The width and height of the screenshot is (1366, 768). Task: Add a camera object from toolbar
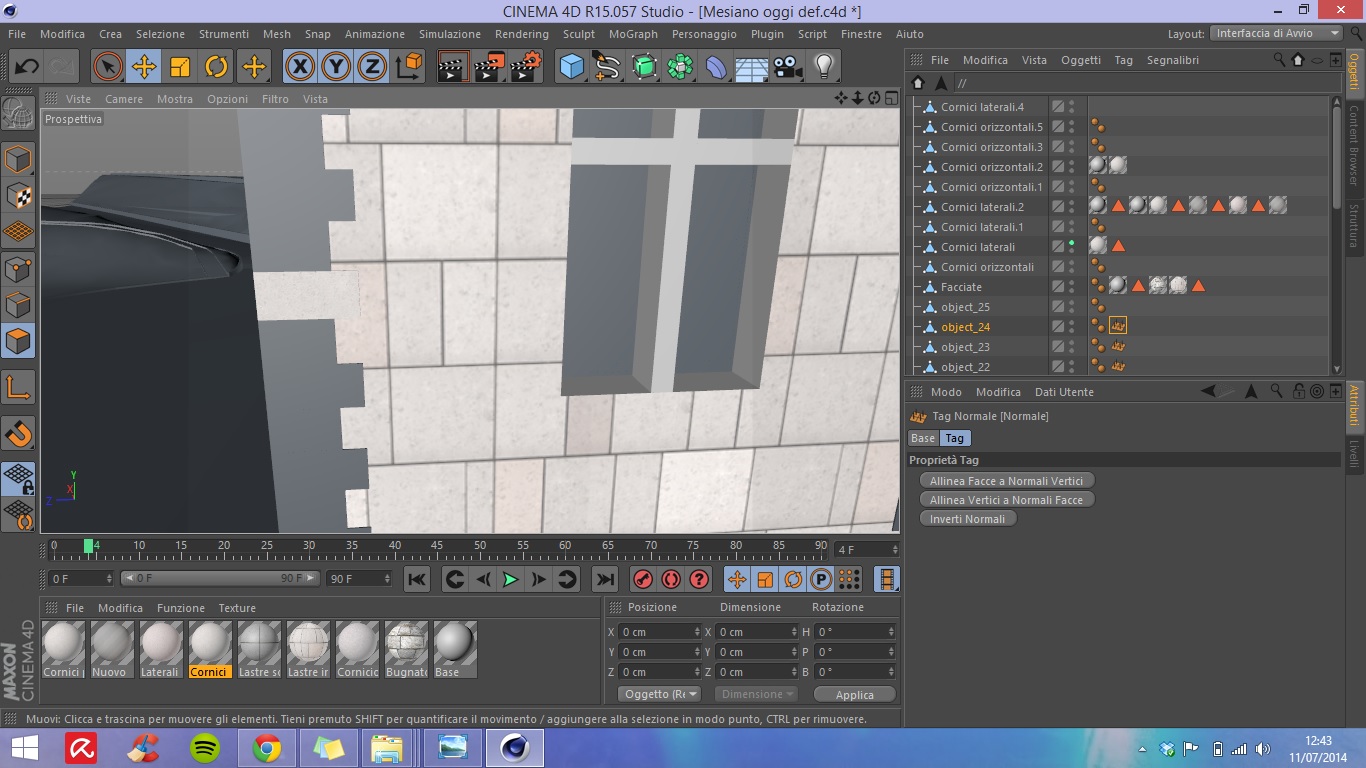tap(788, 67)
